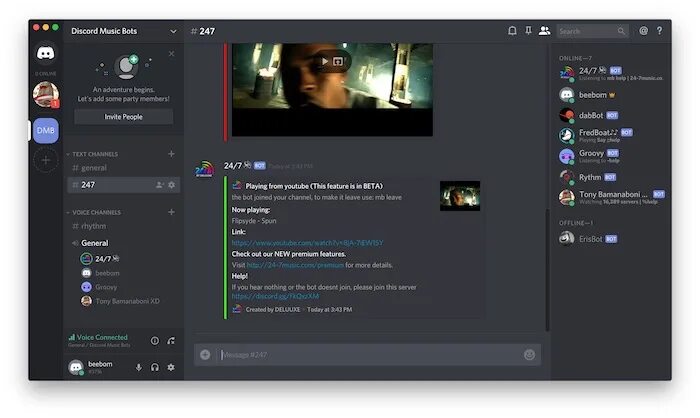This screenshot has height=418, width=700.
Task: Open Discord home via logo icon
Action: (46, 54)
